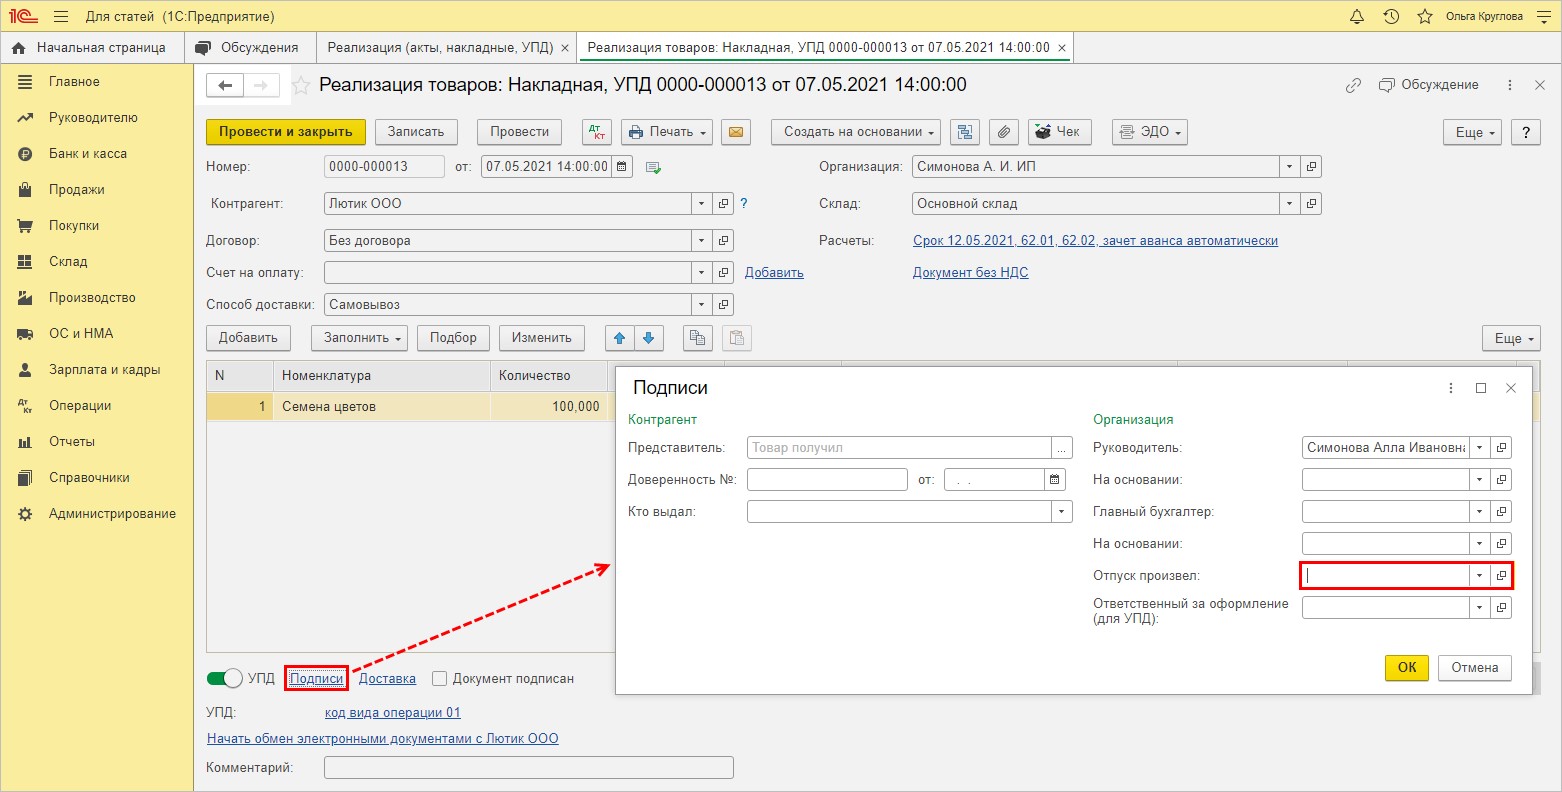Viewport: 1562px width, 792px height.
Task: Switch to Обсуждения tab
Action: [x=250, y=47]
